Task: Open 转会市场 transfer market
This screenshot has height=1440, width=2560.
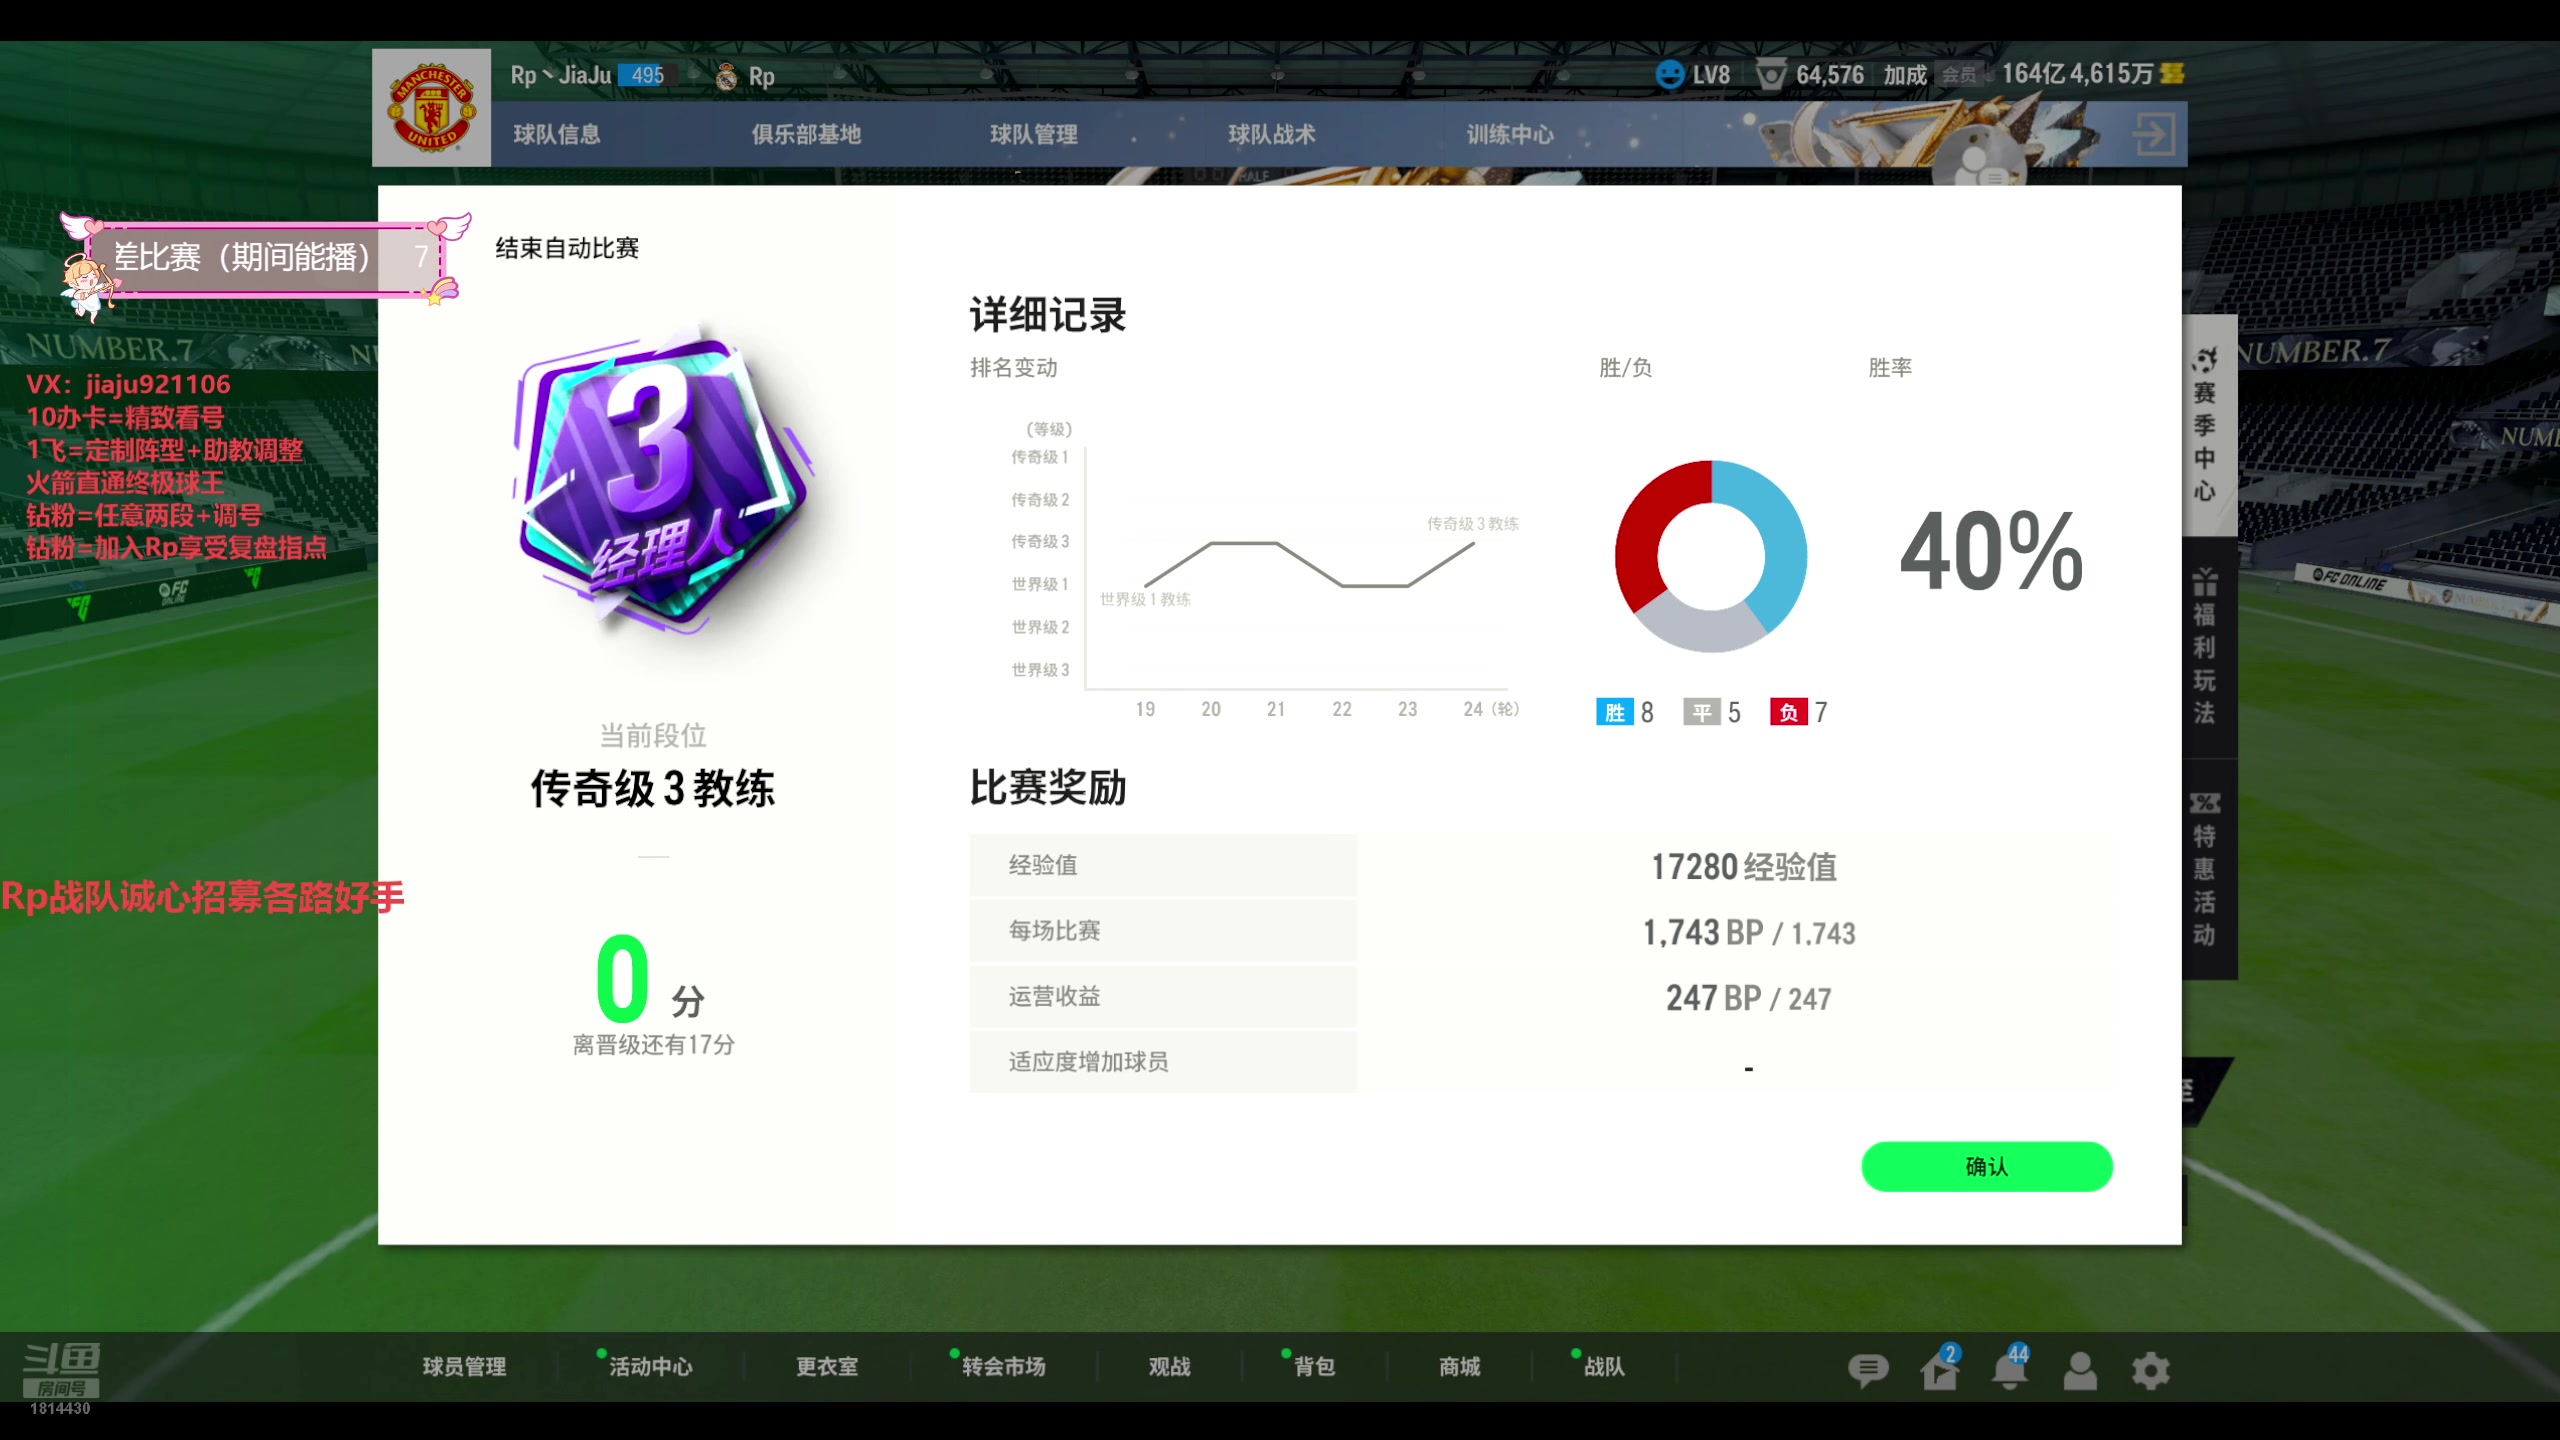Action: click(x=1003, y=1366)
